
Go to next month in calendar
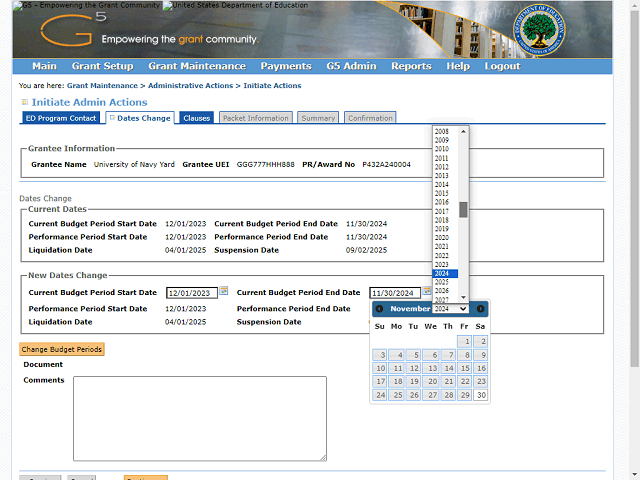point(480,309)
